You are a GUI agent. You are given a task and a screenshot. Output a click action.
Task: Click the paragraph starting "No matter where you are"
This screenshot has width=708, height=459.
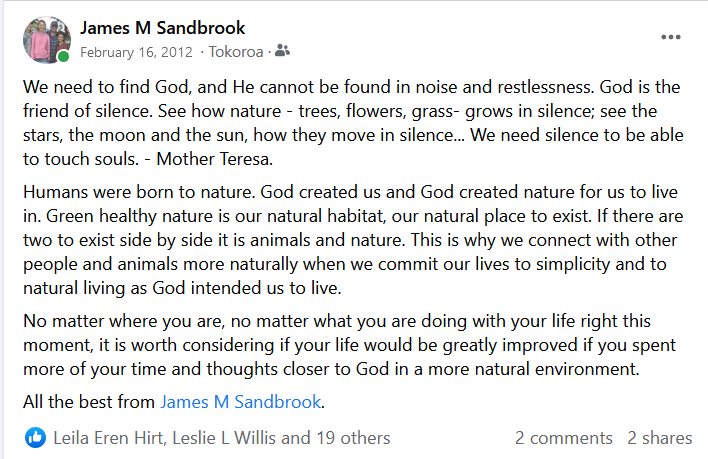click(350, 344)
